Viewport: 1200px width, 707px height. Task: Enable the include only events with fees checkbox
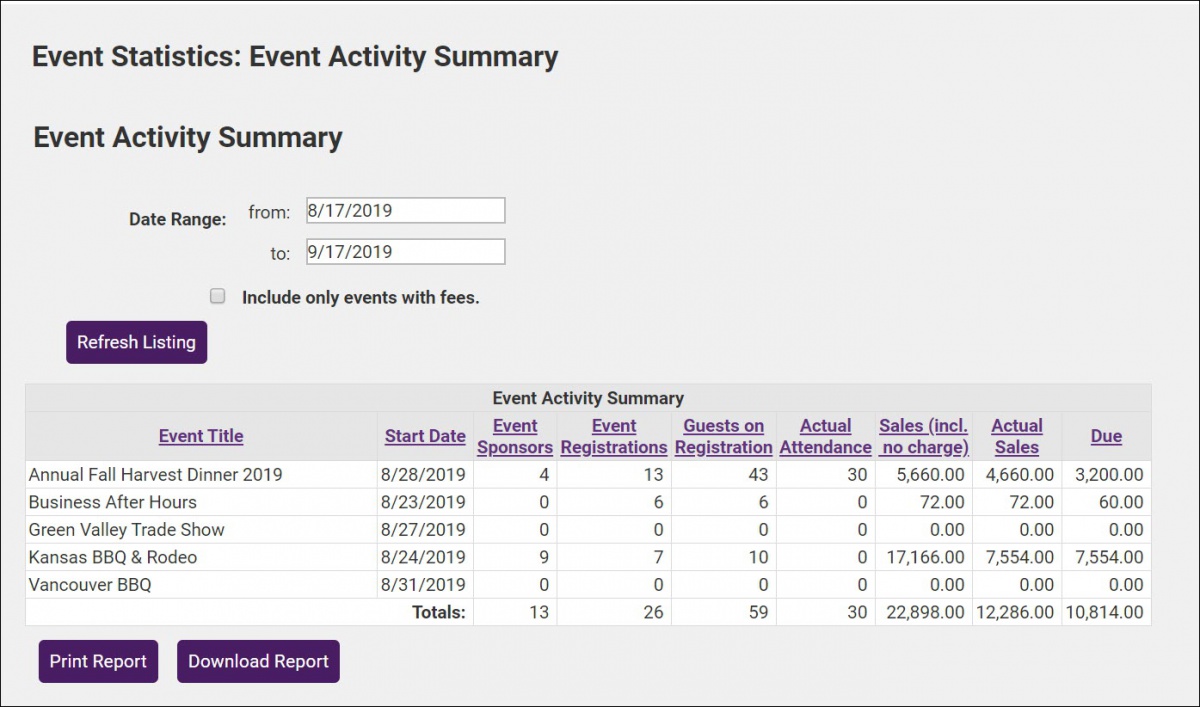click(x=217, y=294)
